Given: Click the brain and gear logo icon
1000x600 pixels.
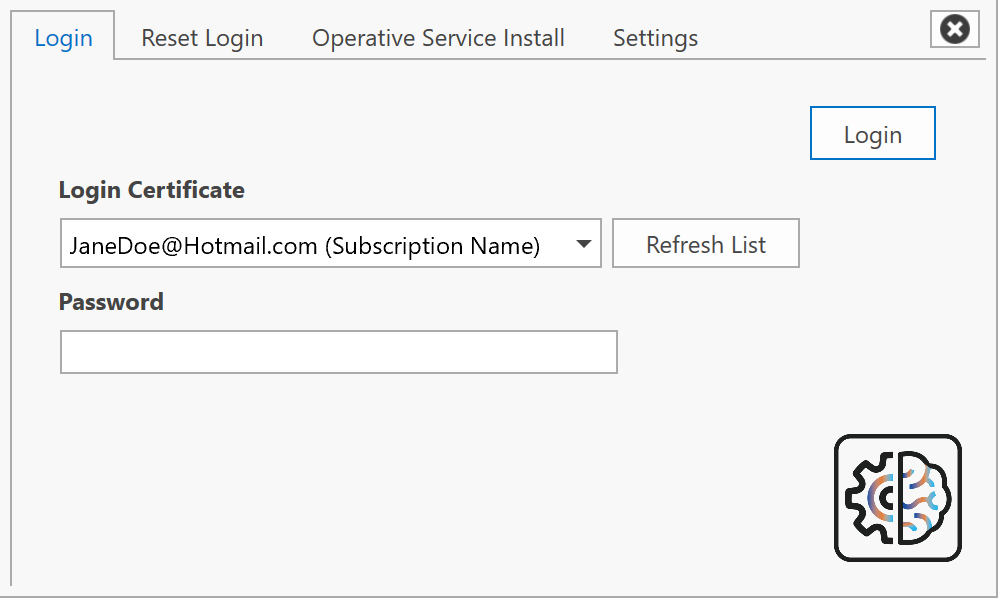Looking at the screenshot, I should pos(897,497).
